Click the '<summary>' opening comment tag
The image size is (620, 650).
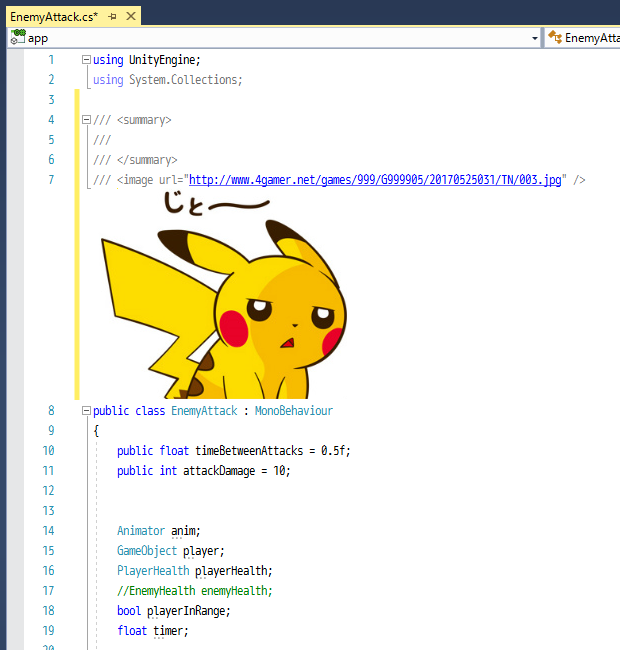tap(144, 120)
